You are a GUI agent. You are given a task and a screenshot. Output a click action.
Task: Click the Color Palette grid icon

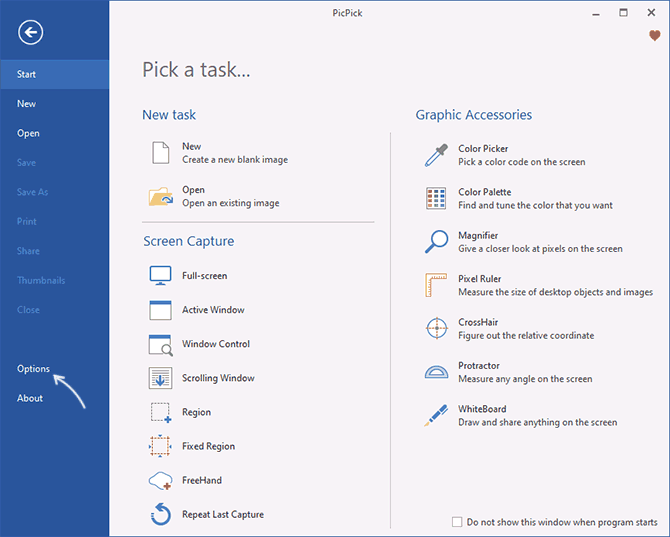tap(436, 198)
